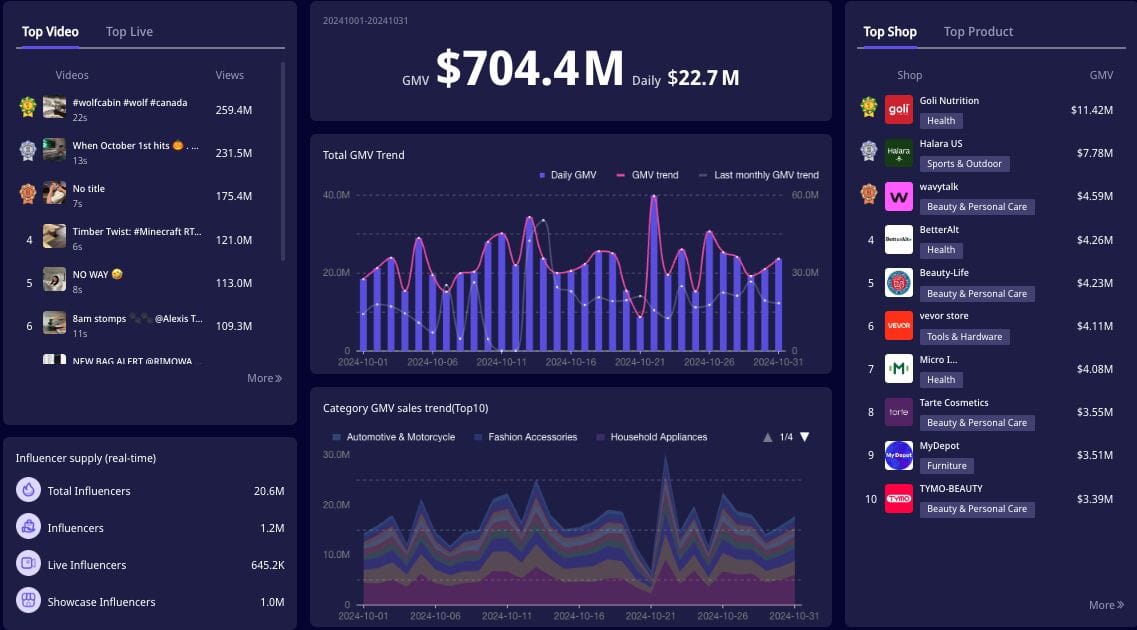
Task: Hide the Automotive & Motorcycle legend series
Action: (393, 437)
